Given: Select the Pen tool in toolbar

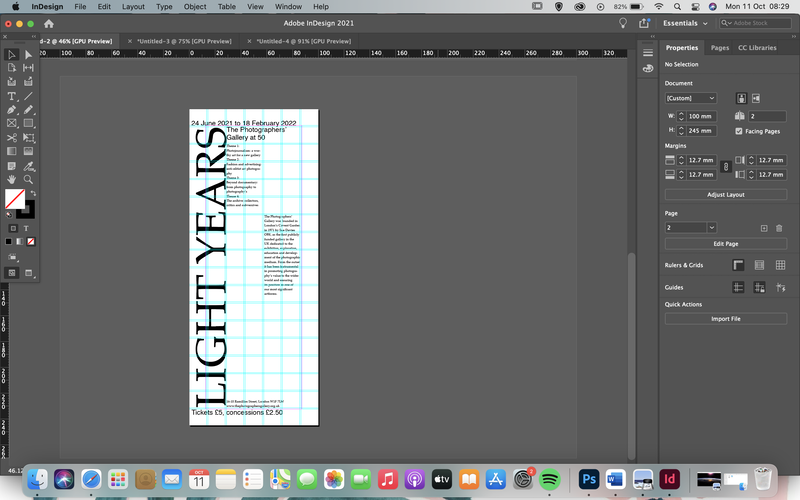Looking at the screenshot, I should (x=11, y=110).
